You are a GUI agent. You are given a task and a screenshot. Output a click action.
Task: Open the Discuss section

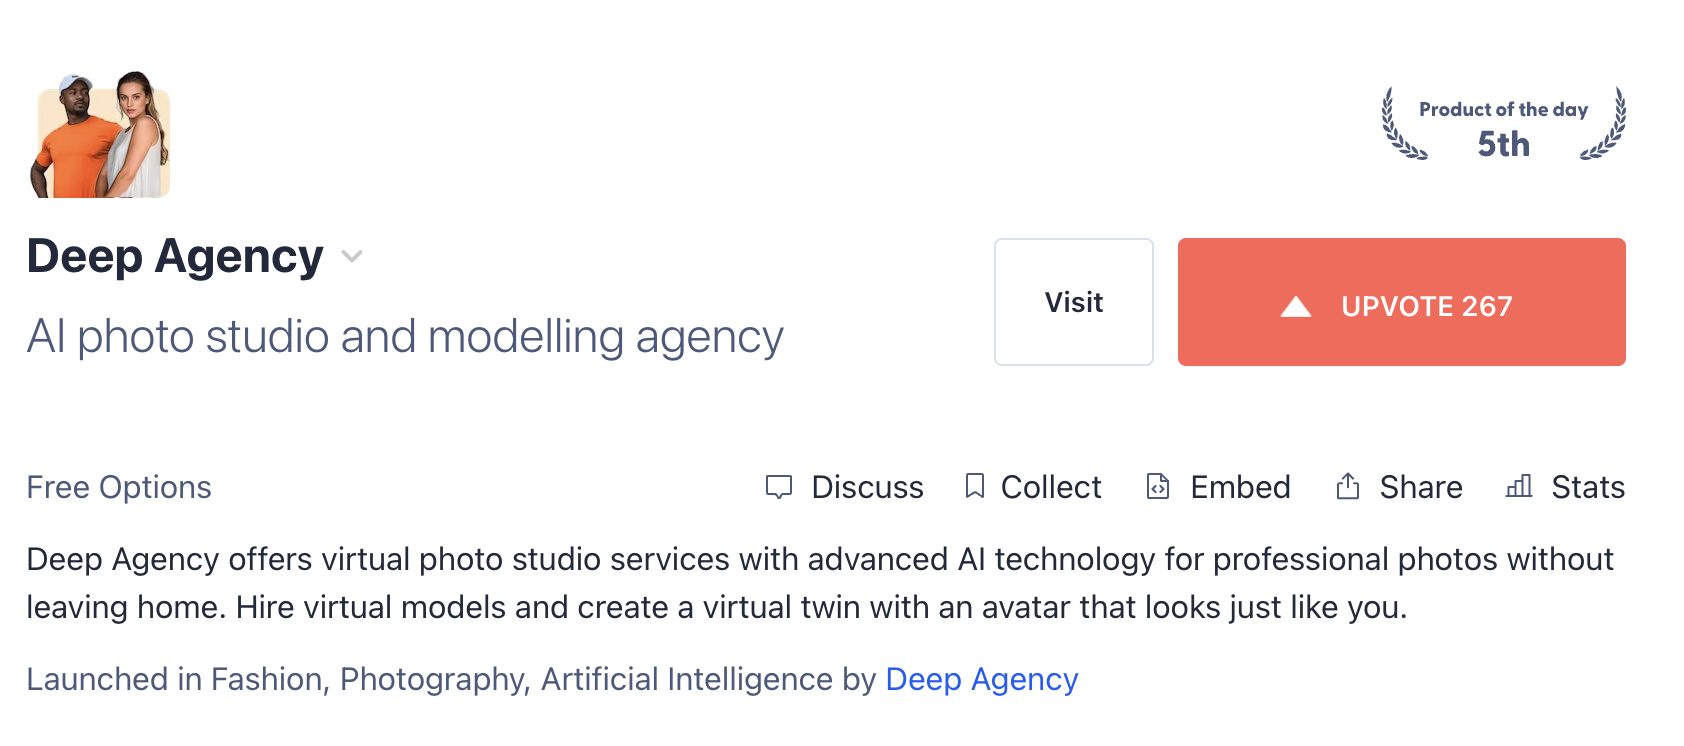coord(844,487)
